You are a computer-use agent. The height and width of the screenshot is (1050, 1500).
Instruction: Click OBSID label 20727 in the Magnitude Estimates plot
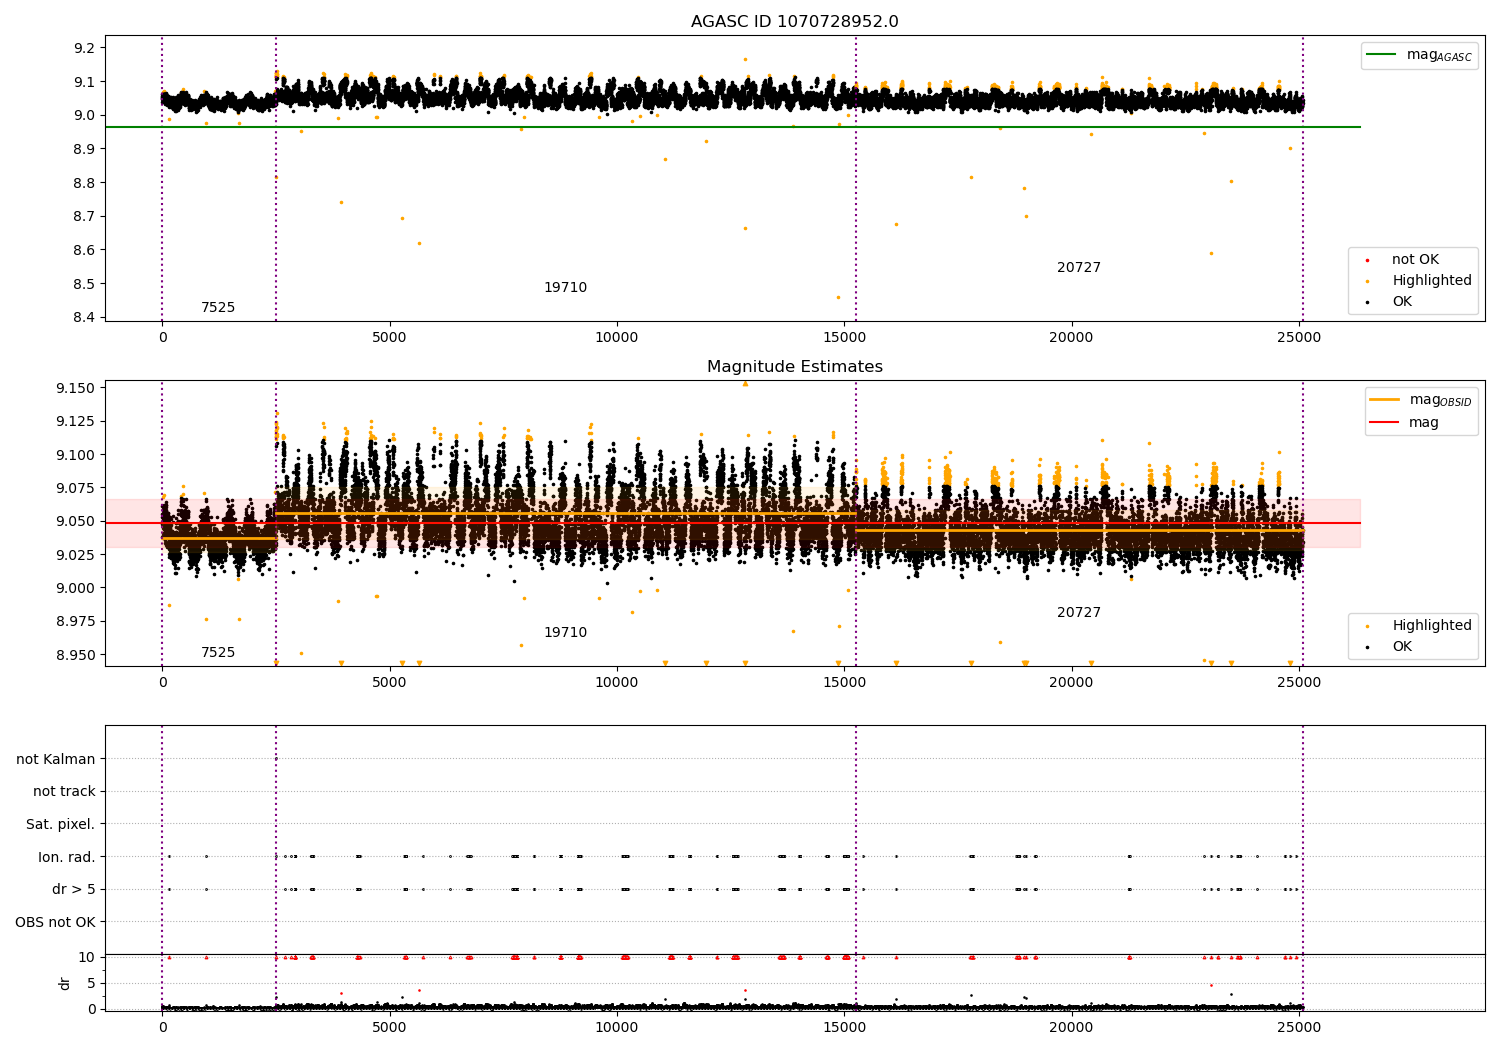pos(1079,613)
